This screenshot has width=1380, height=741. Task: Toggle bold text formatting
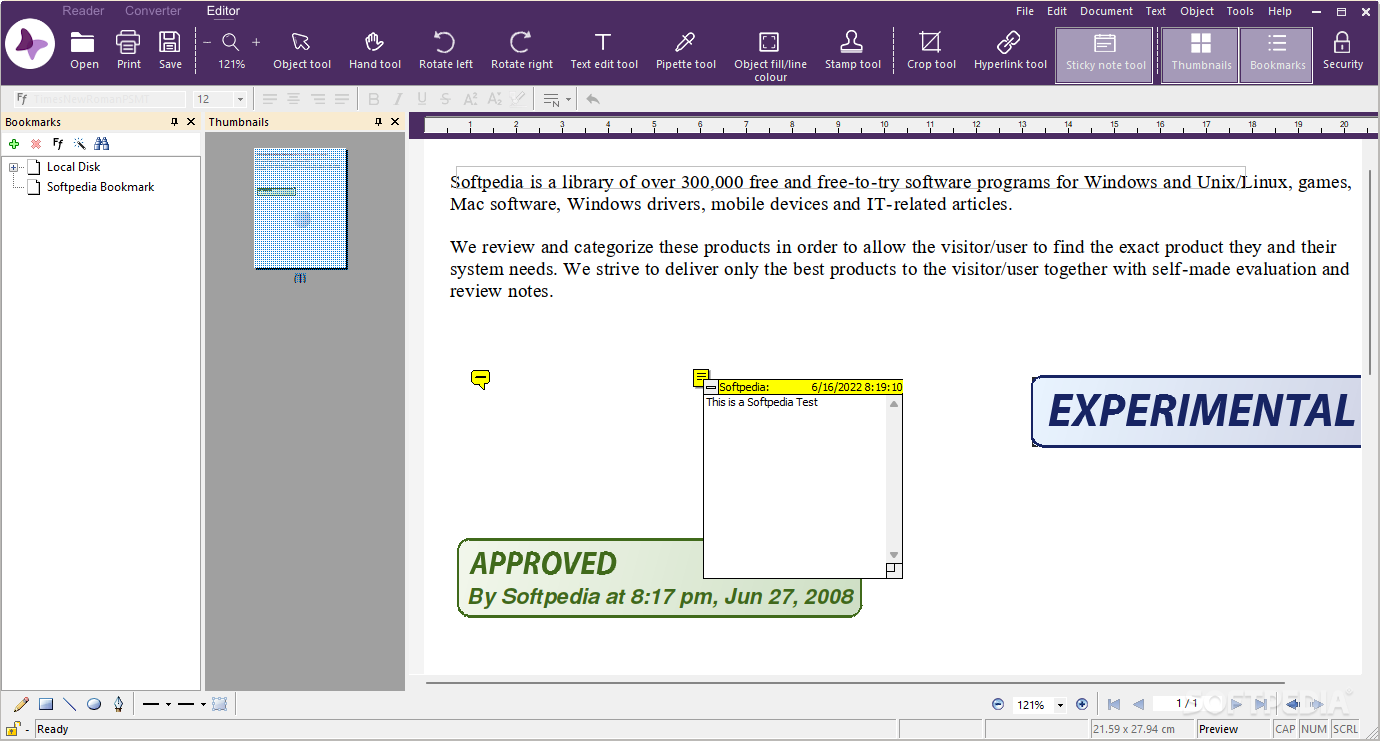point(374,99)
